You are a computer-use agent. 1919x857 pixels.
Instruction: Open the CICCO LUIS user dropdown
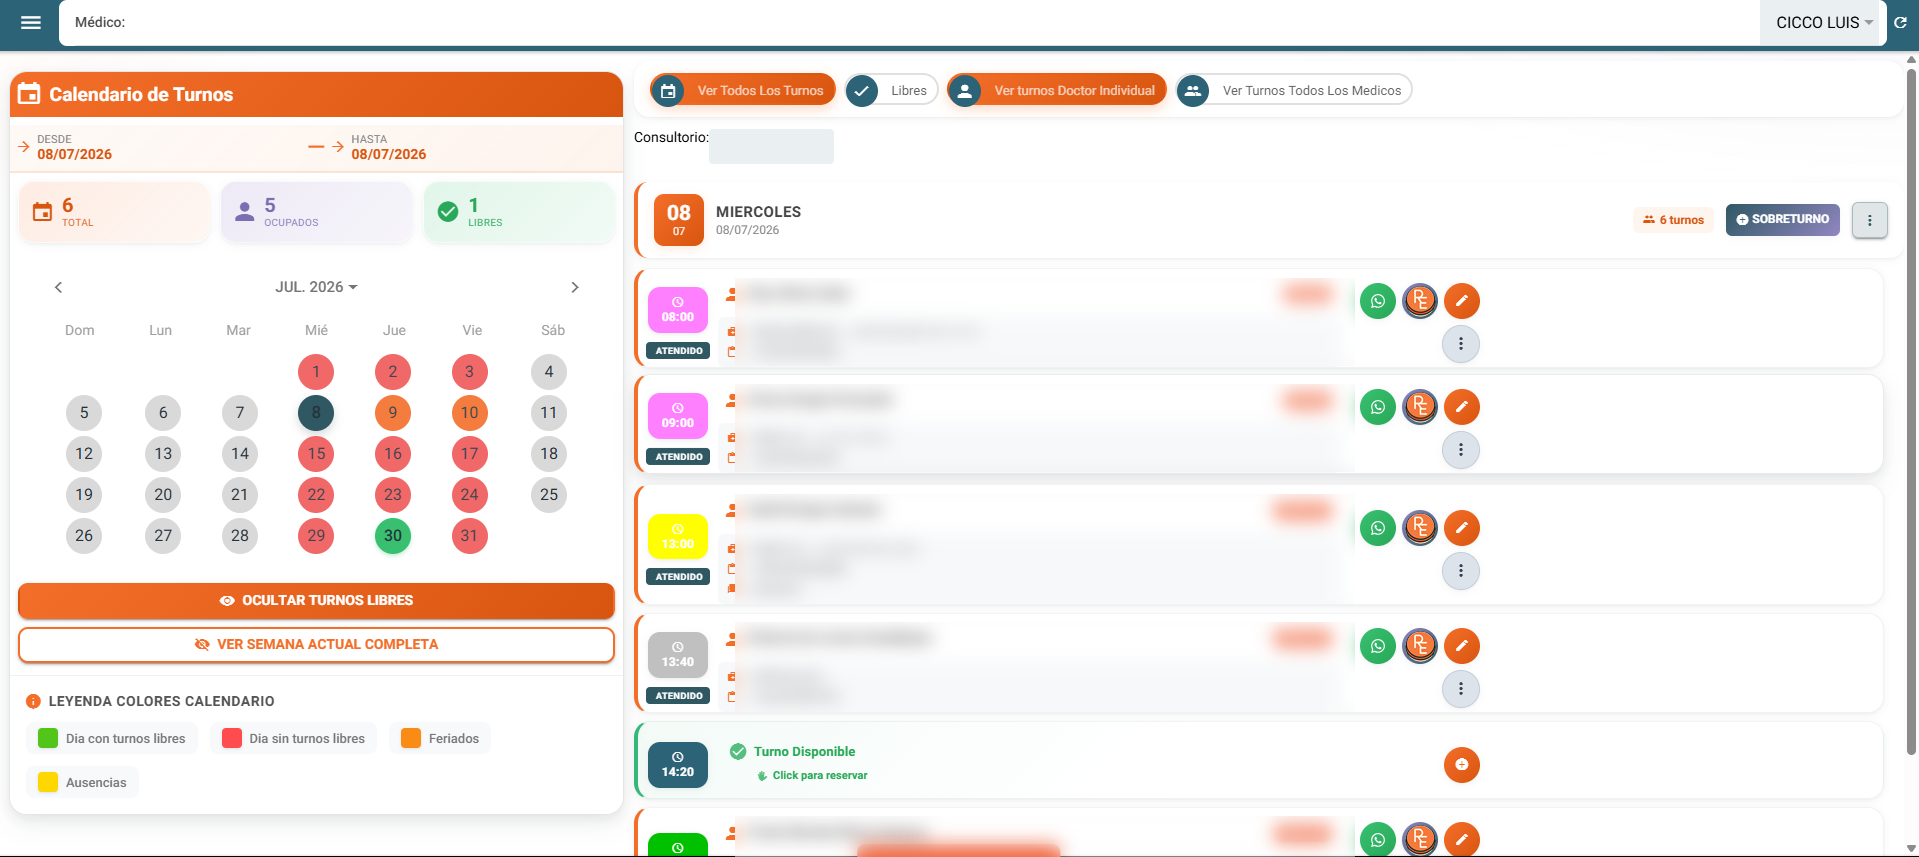pyautogui.click(x=1824, y=22)
